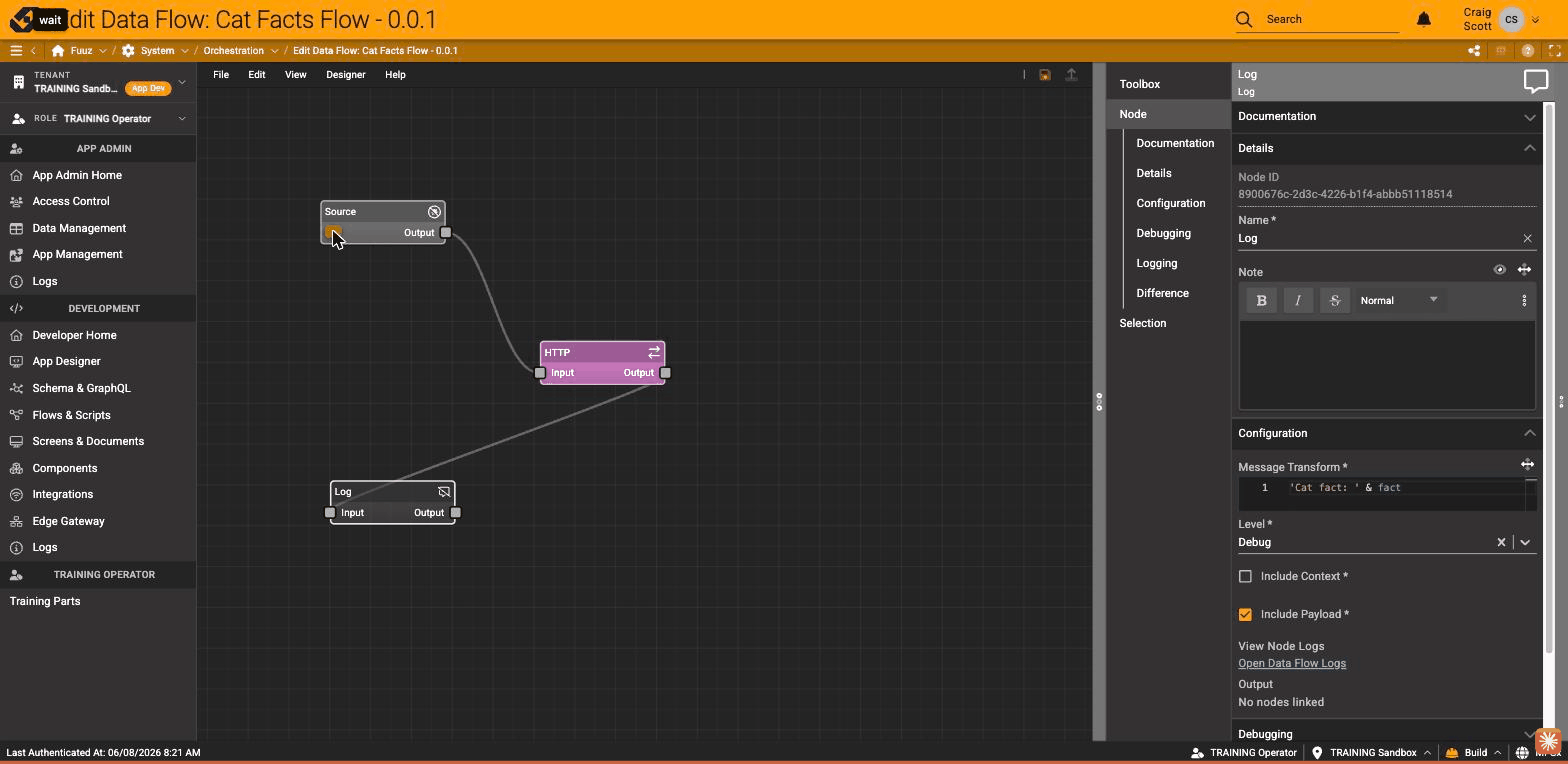Select the Toolbox tab

click(1139, 84)
